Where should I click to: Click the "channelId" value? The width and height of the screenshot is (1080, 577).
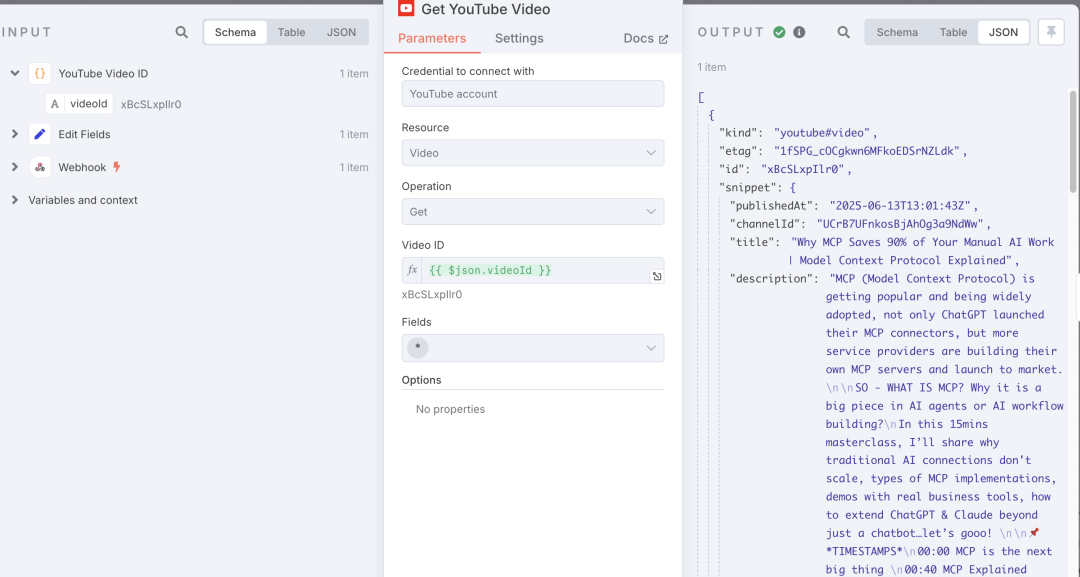click(900, 224)
